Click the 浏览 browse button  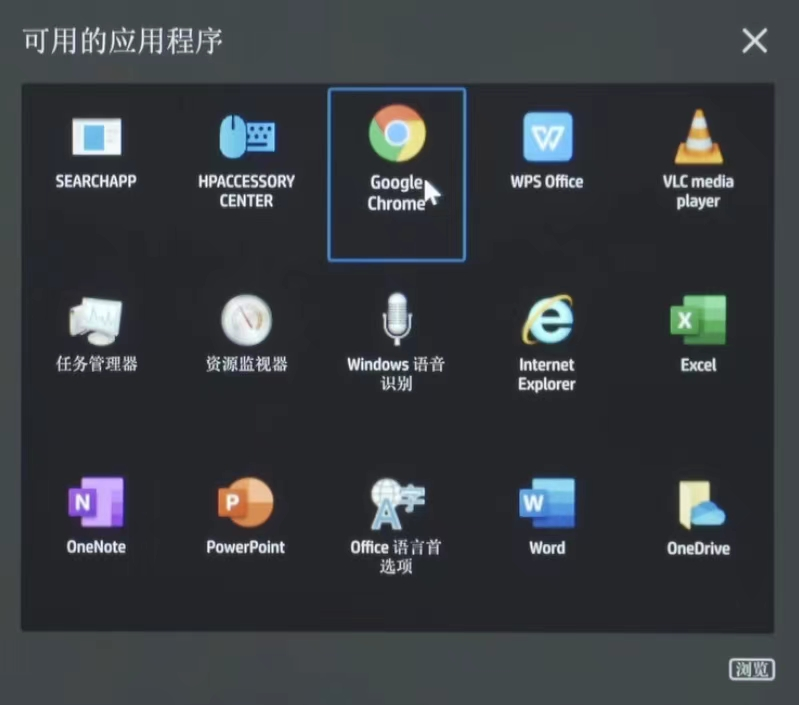click(x=752, y=669)
